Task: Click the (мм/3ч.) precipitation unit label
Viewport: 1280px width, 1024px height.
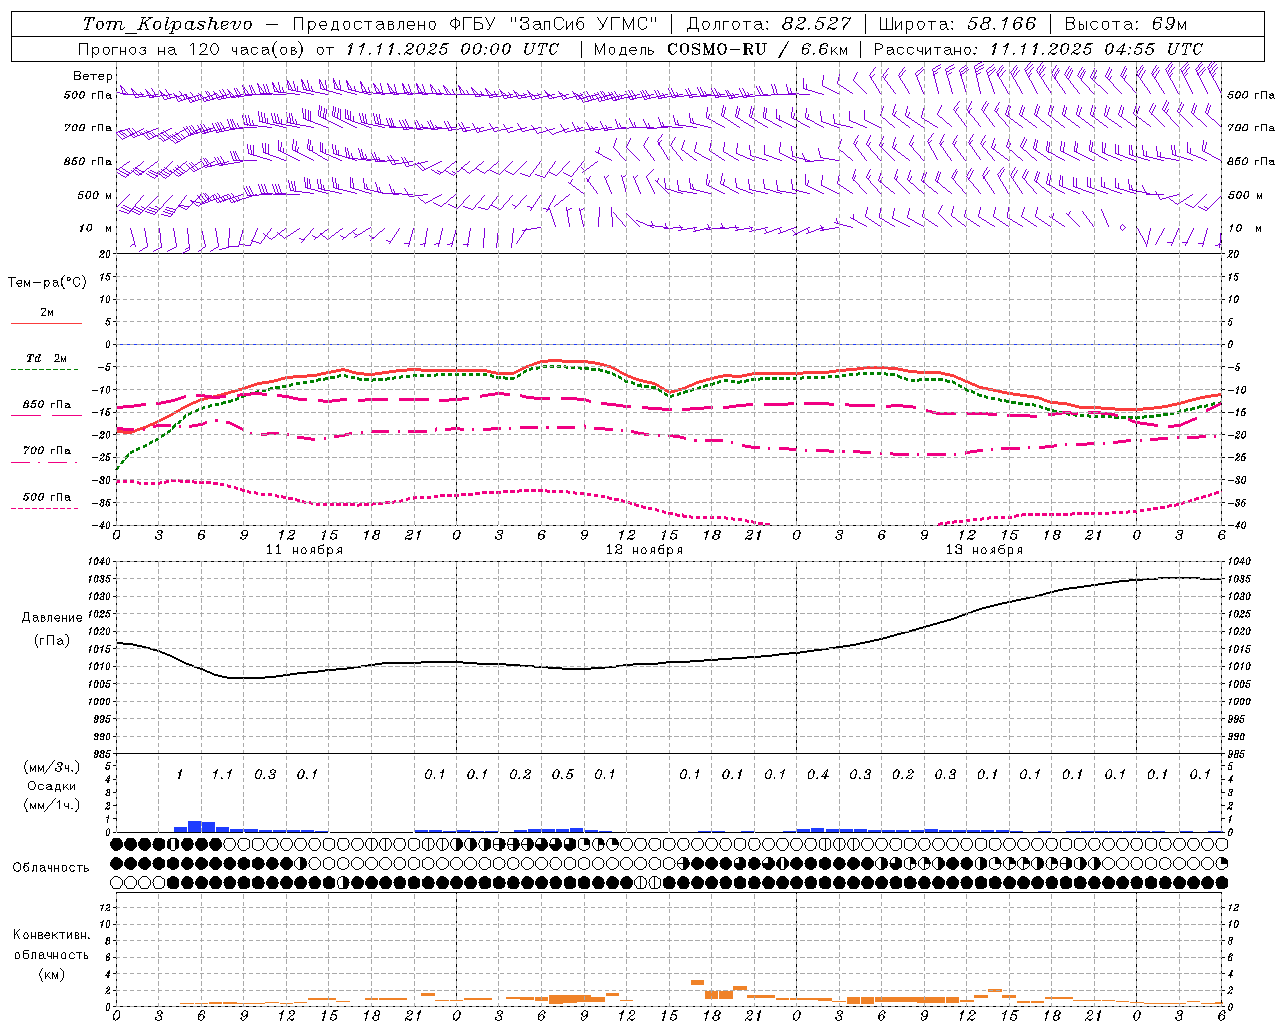Action: tap(52, 767)
